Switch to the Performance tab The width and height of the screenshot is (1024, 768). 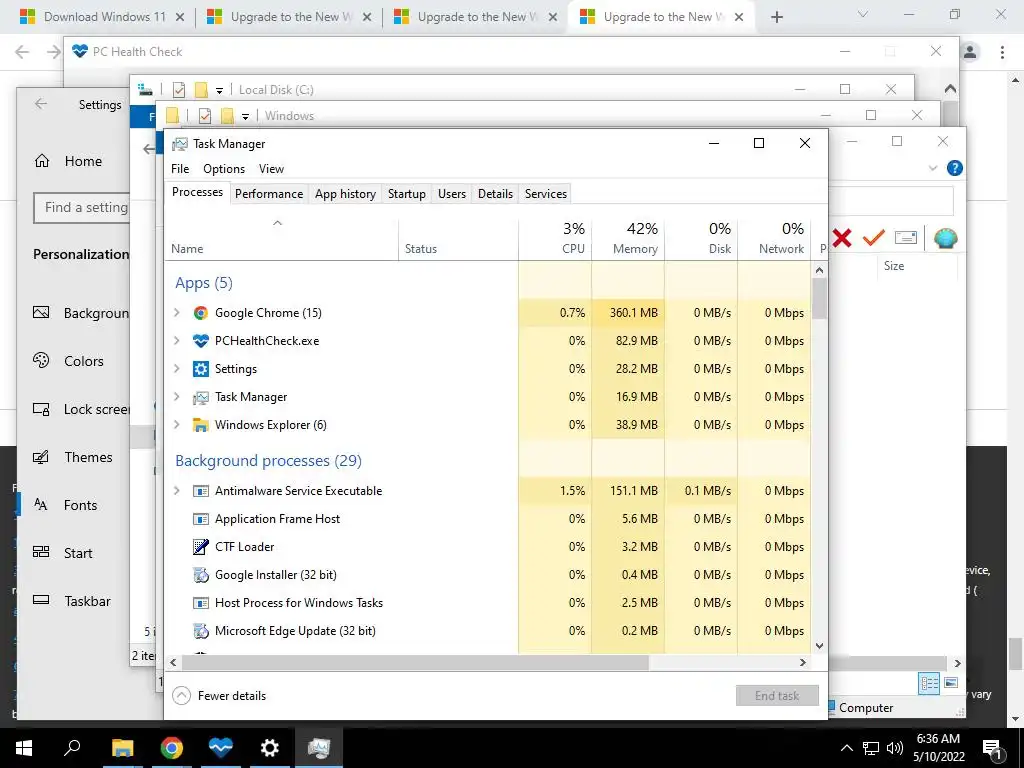pos(269,194)
